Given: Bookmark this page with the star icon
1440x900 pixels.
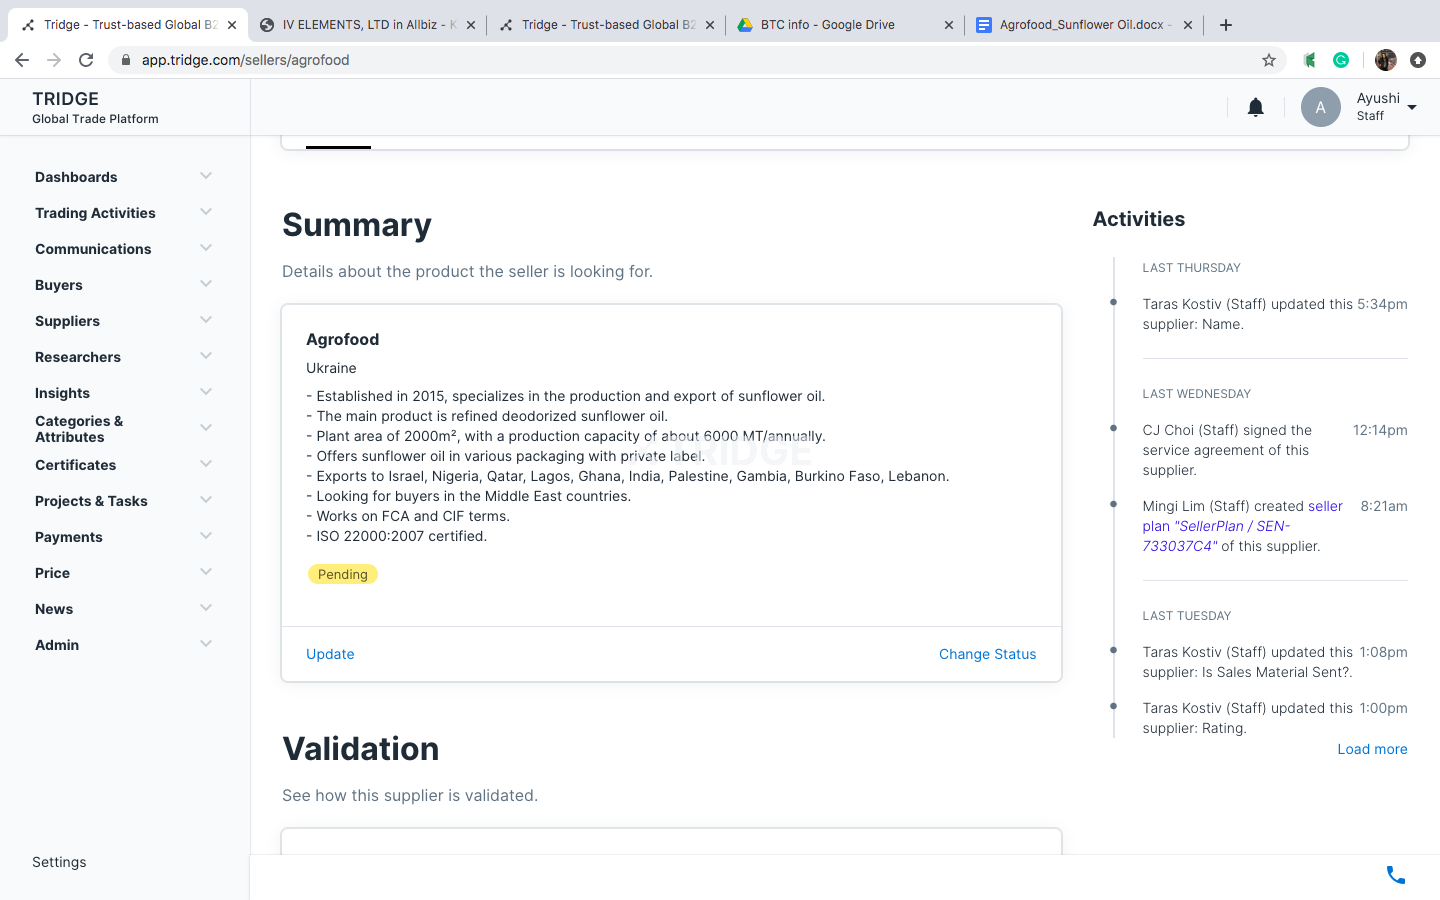Looking at the screenshot, I should click(1269, 60).
